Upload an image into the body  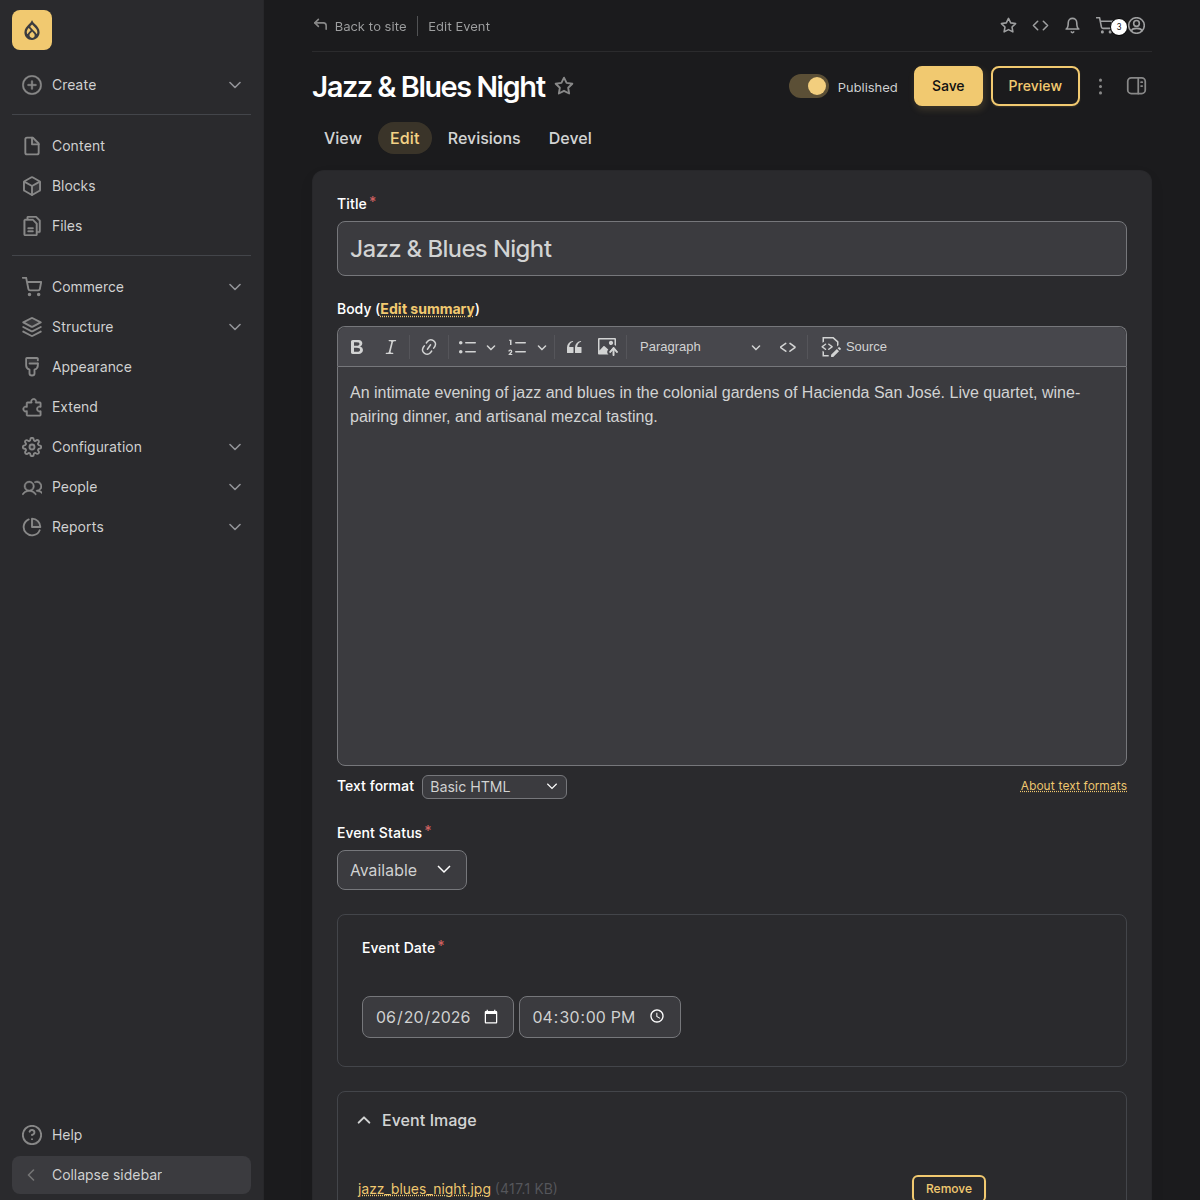click(607, 347)
